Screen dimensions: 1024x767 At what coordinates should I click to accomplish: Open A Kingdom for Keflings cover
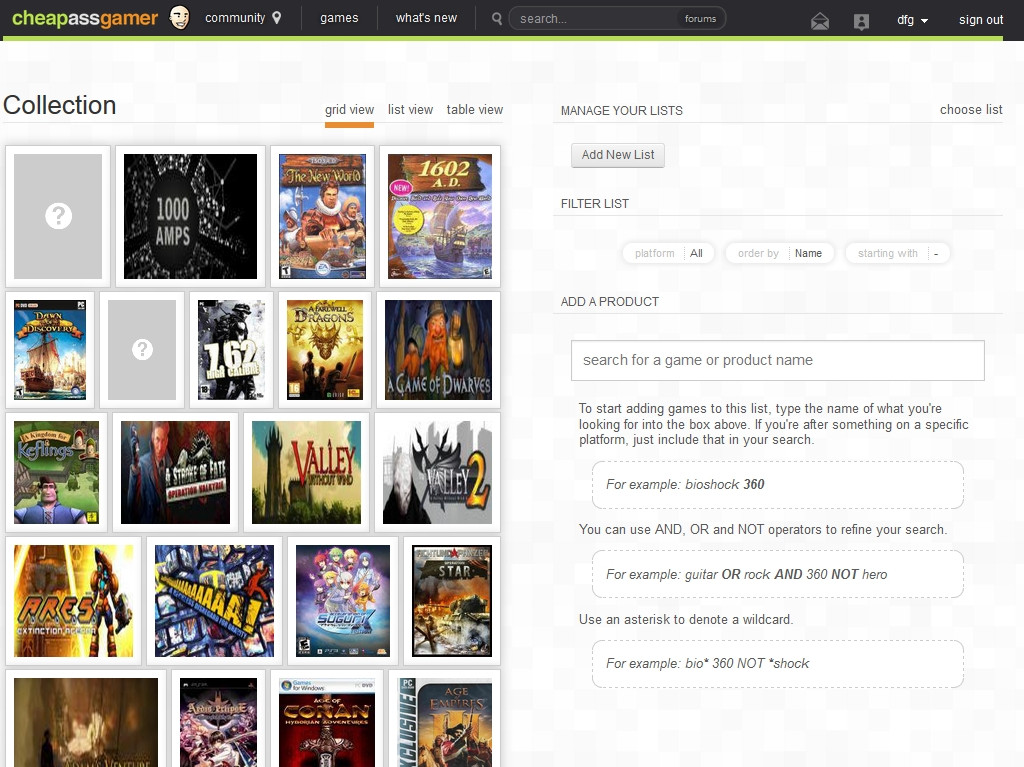[57, 472]
